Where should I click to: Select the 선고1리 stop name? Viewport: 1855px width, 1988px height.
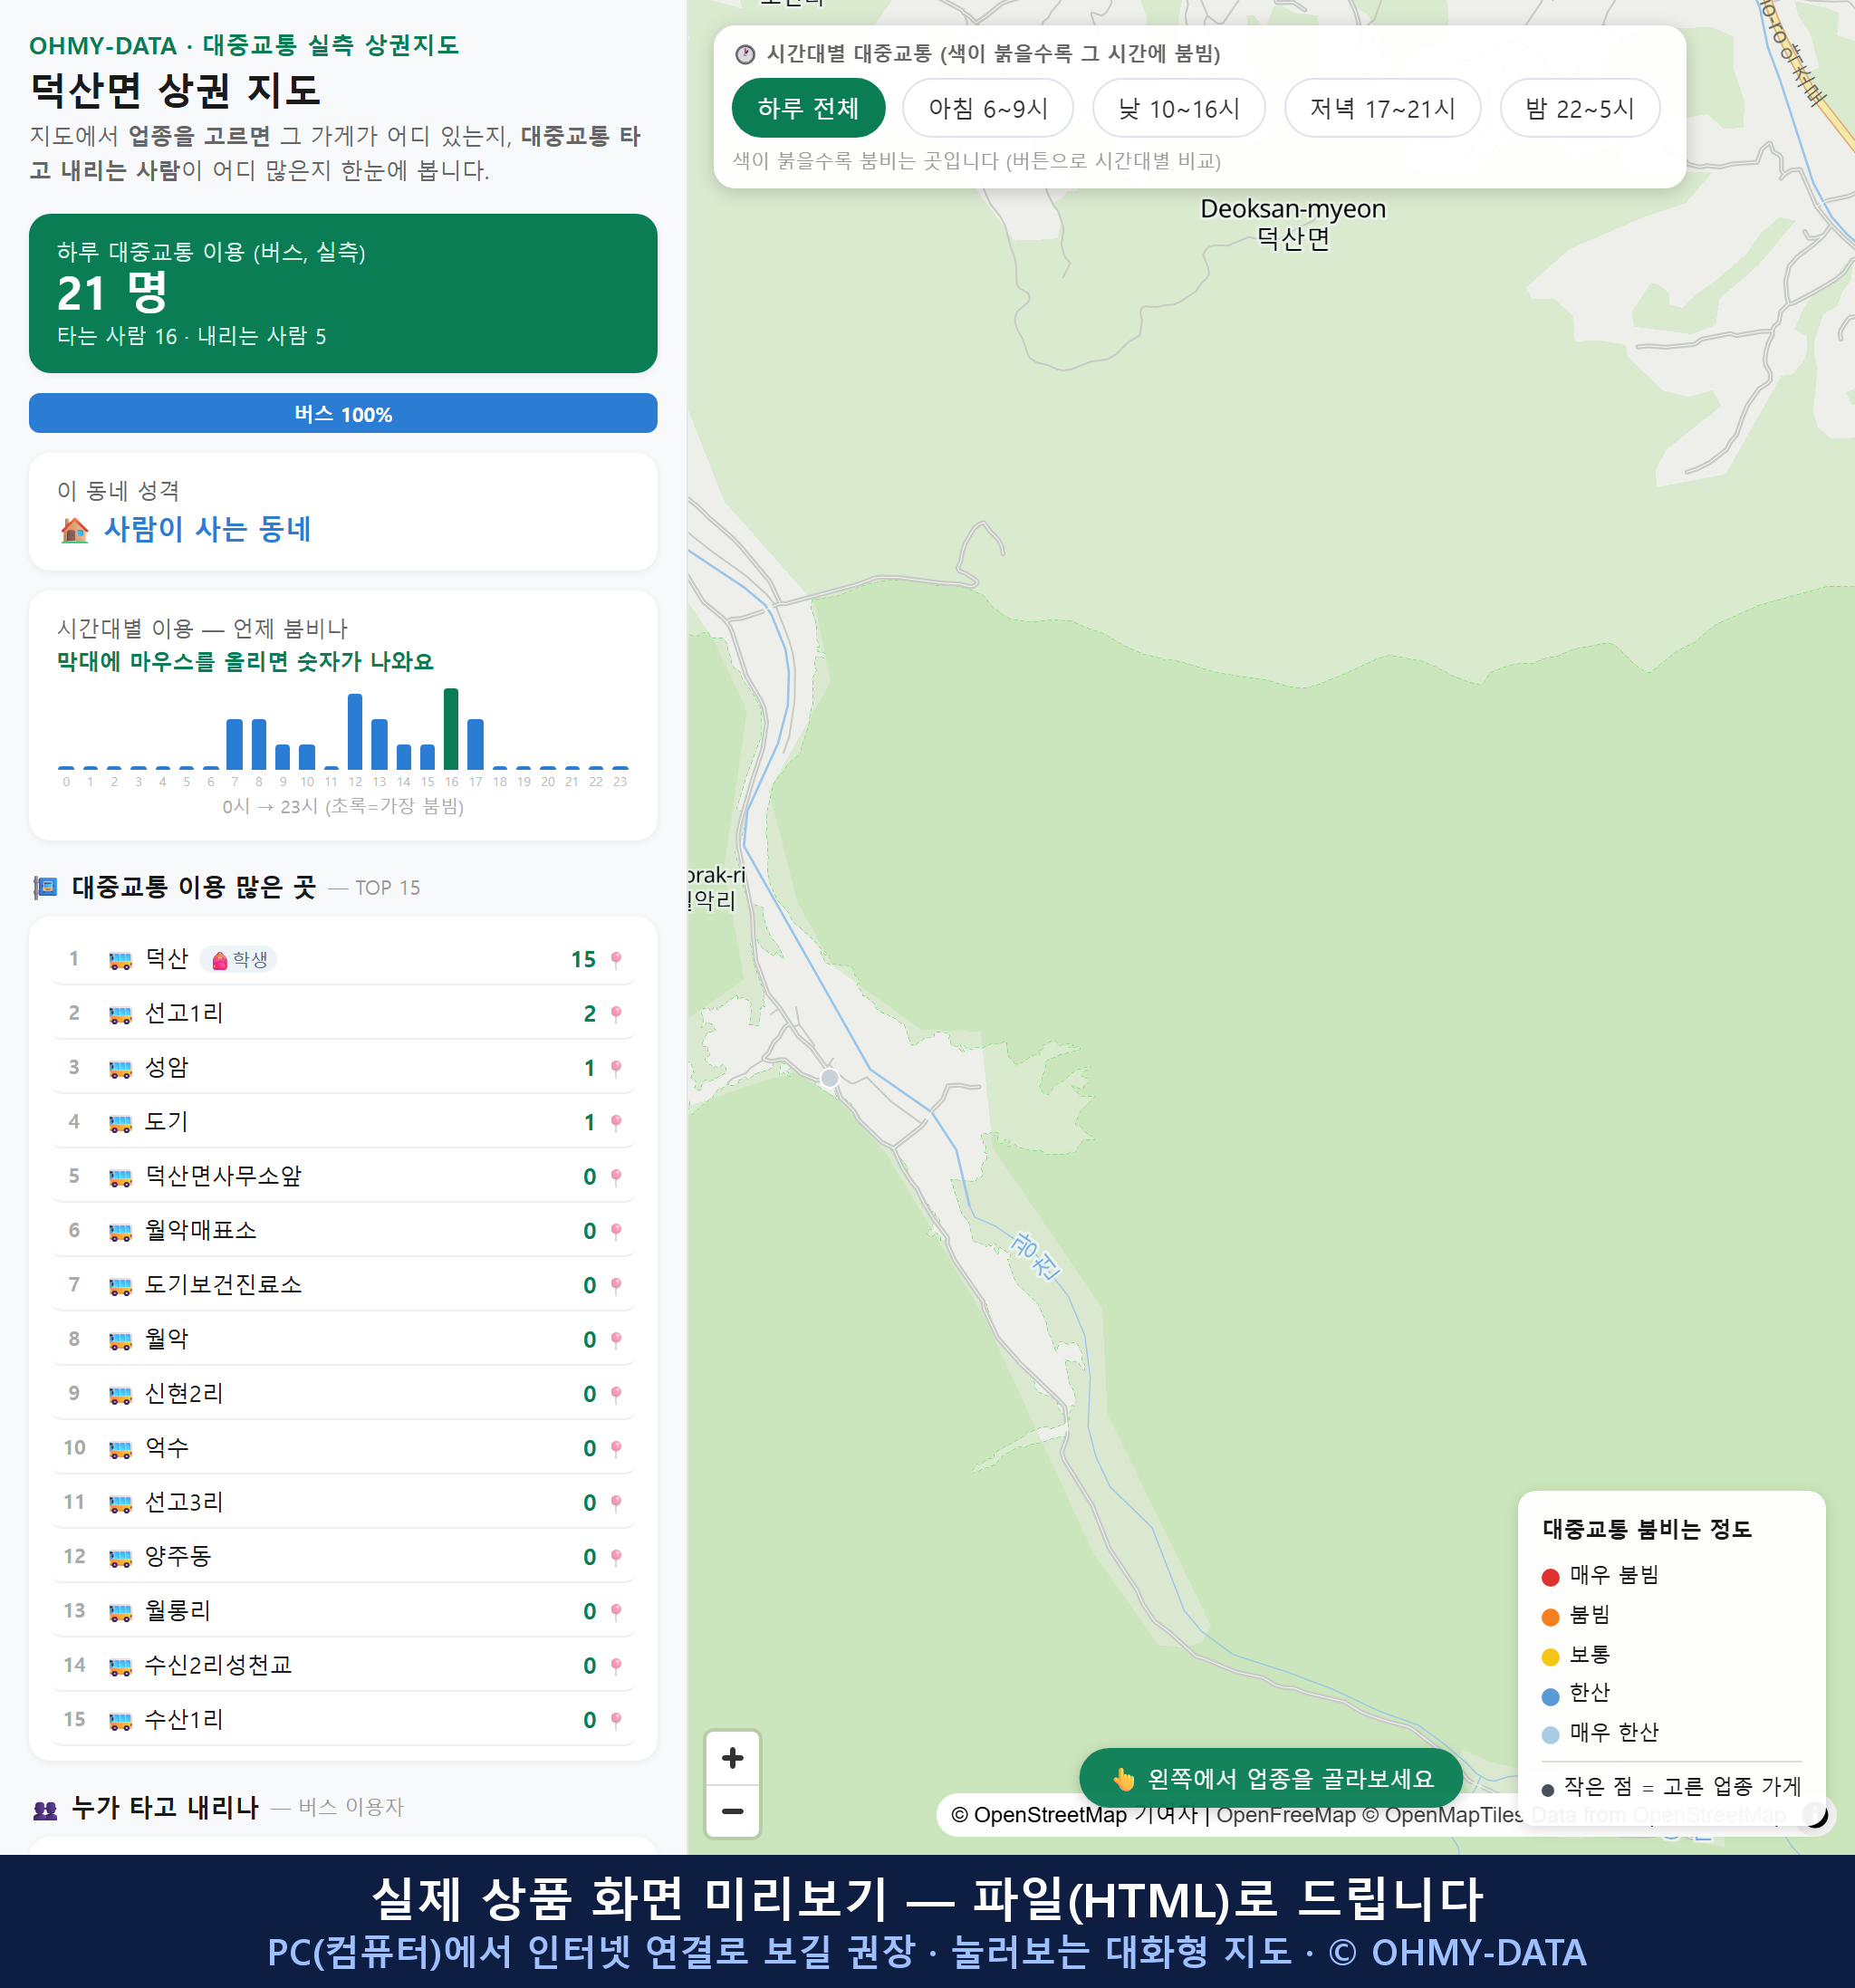pos(184,1013)
